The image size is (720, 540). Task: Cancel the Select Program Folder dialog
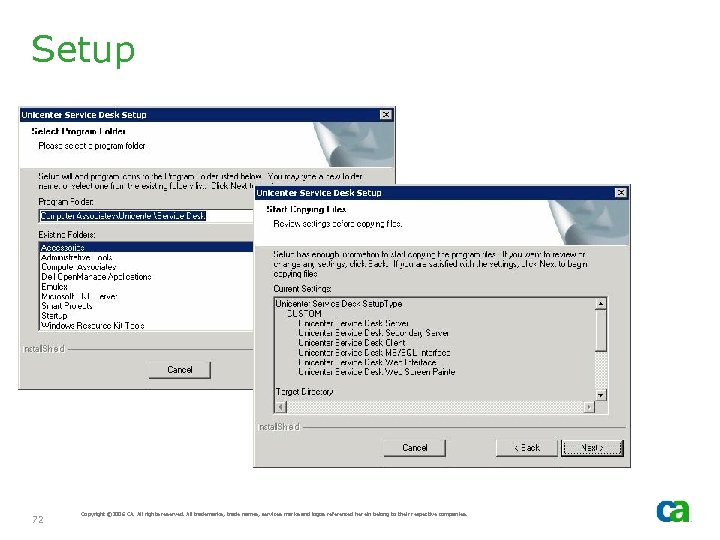(180, 370)
